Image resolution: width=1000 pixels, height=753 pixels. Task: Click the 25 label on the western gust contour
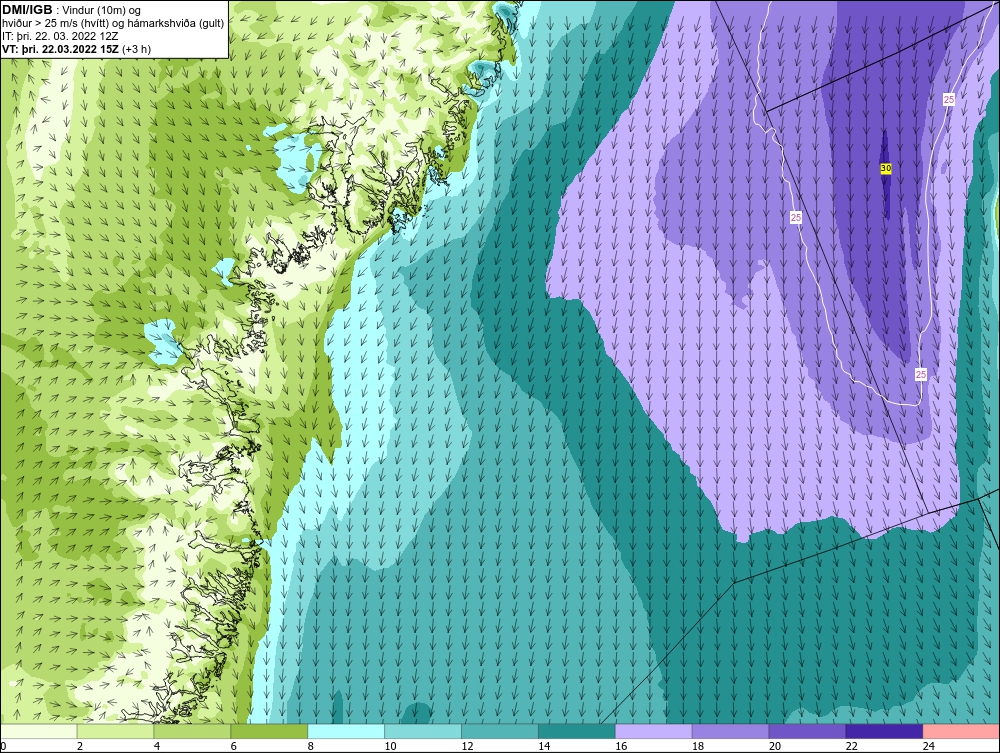pyautogui.click(x=795, y=217)
